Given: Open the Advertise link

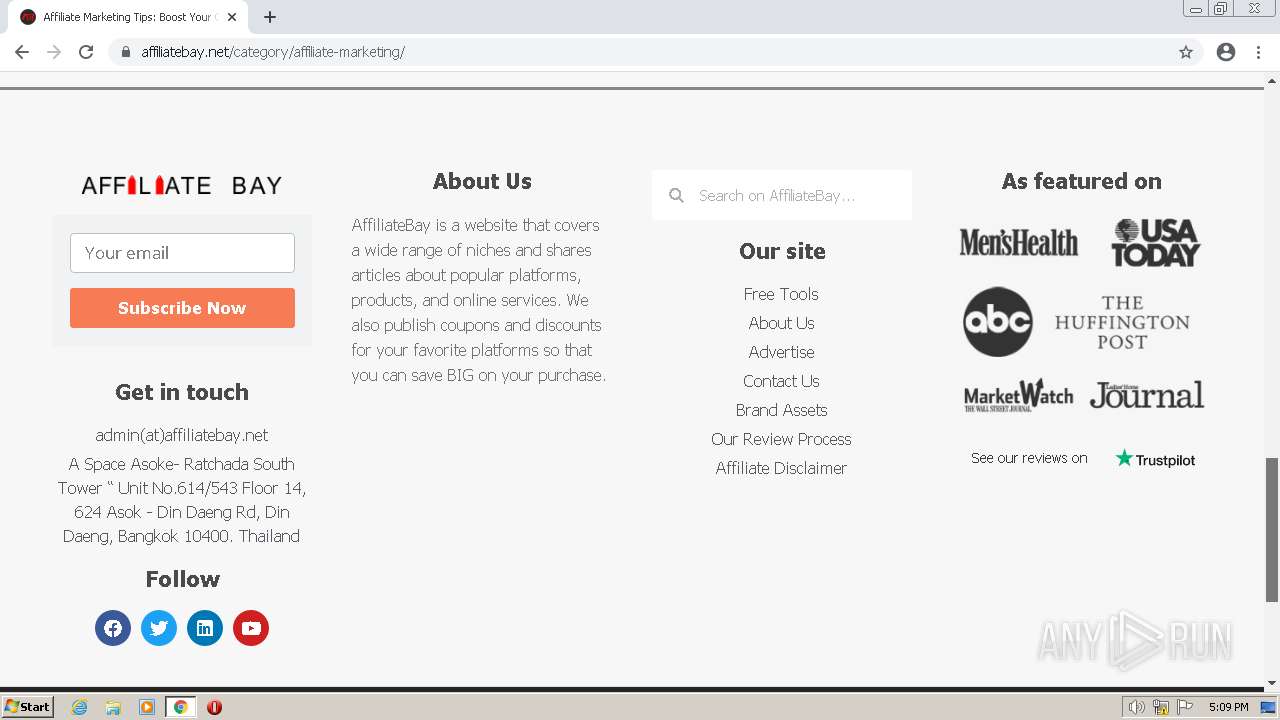Looking at the screenshot, I should tap(781, 352).
